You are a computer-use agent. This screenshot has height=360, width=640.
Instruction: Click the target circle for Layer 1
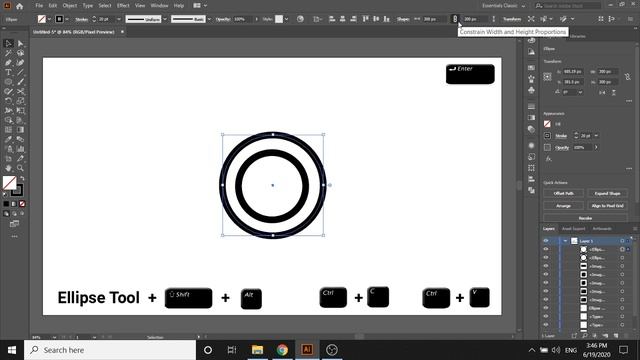(622, 241)
